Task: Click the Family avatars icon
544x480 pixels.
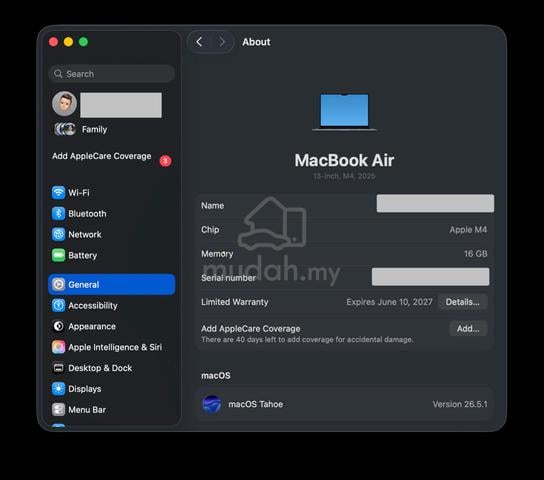Action: click(65, 129)
